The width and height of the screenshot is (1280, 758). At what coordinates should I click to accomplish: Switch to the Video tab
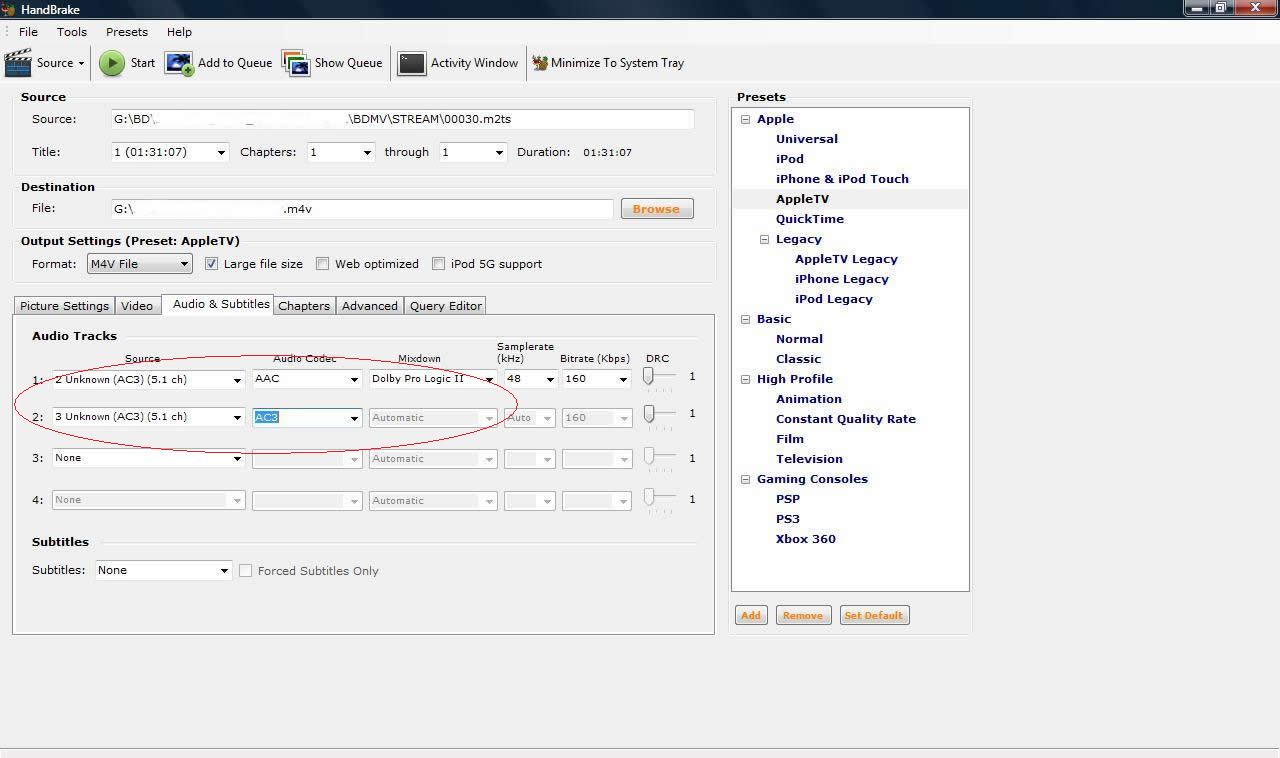[137, 306]
